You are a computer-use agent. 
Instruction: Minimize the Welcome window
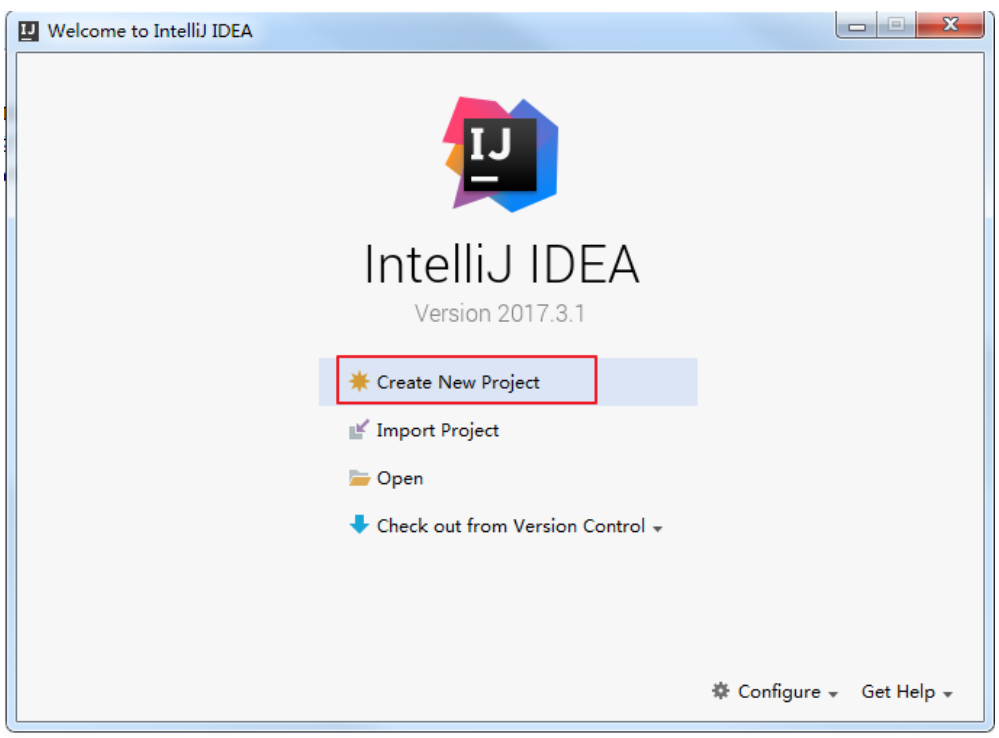tap(857, 25)
